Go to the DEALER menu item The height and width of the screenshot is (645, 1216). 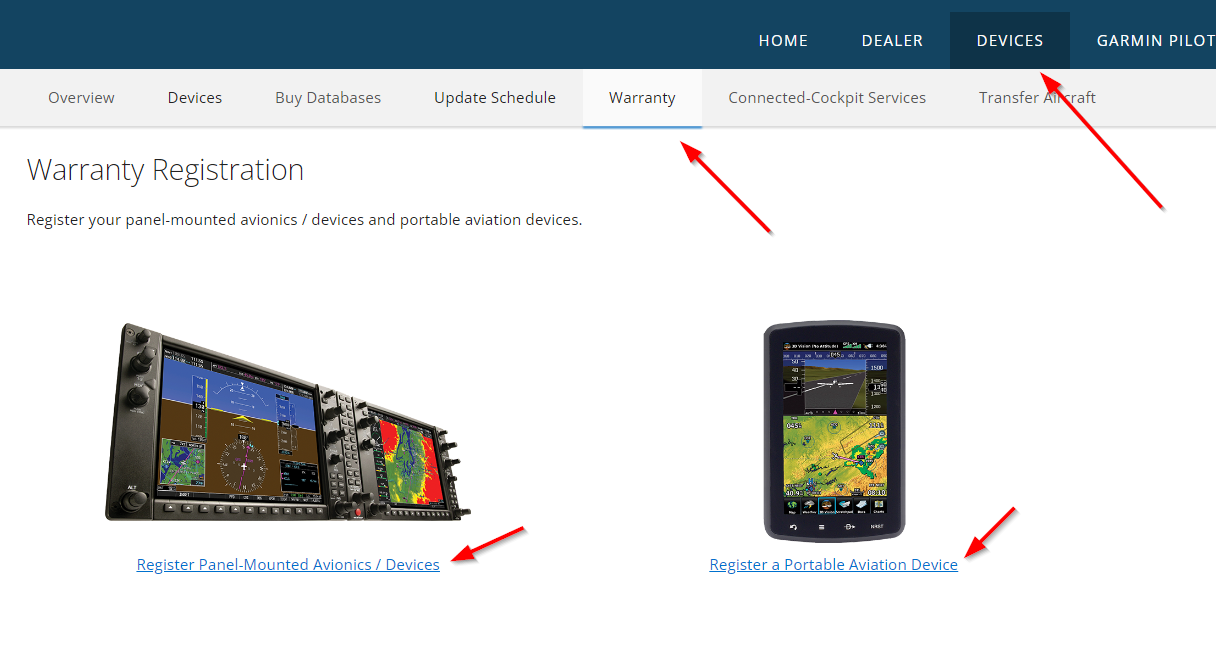[x=892, y=41]
